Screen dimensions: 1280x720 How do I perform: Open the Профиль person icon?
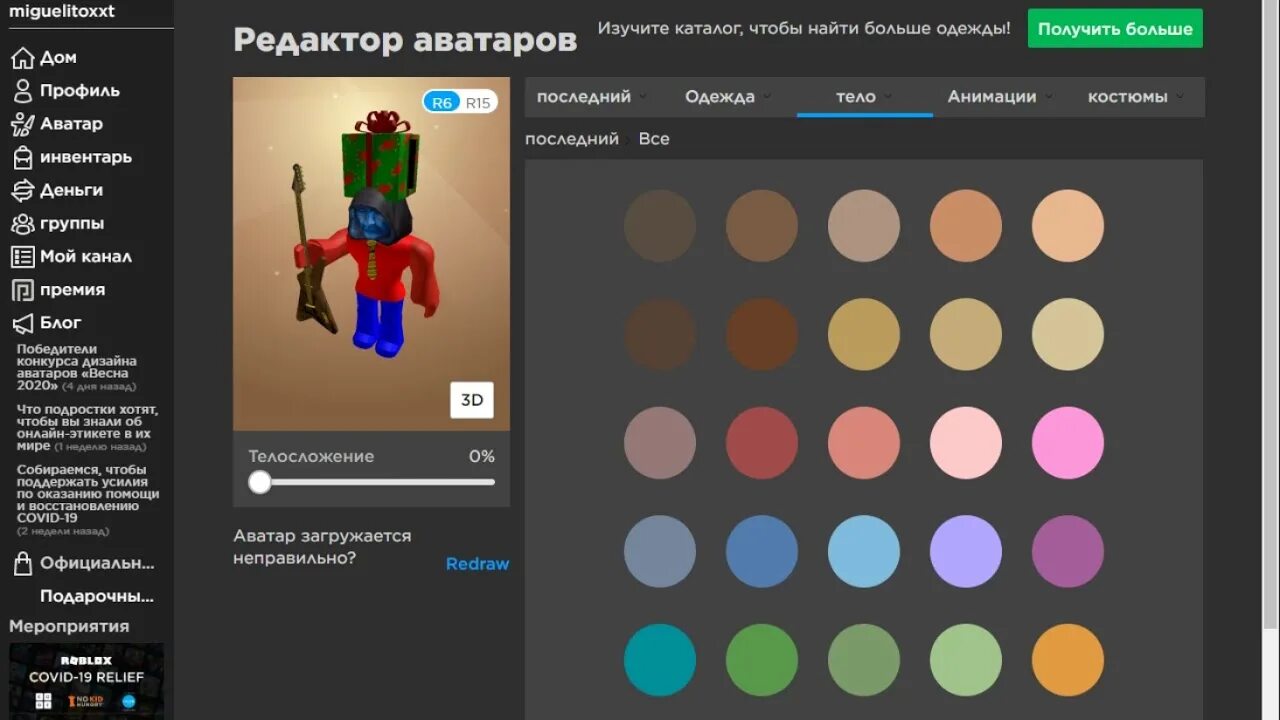(22, 91)
